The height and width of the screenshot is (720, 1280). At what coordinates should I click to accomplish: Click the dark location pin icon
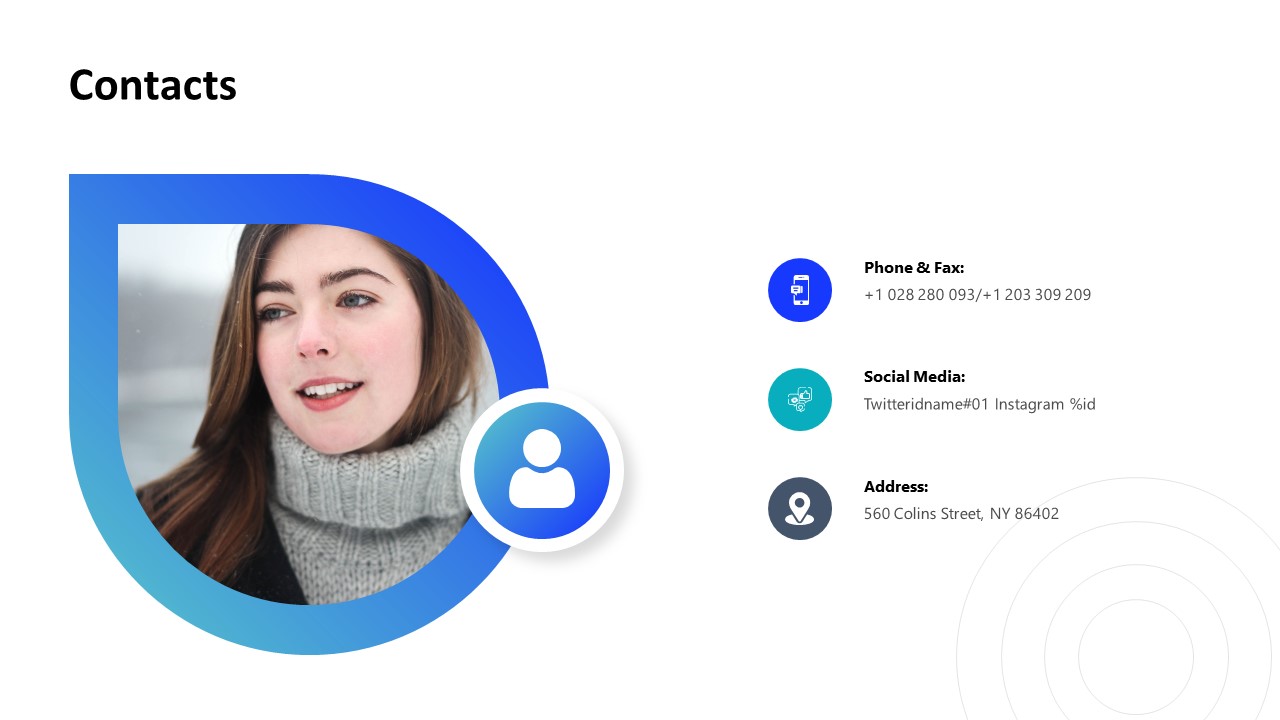[800, 508]
